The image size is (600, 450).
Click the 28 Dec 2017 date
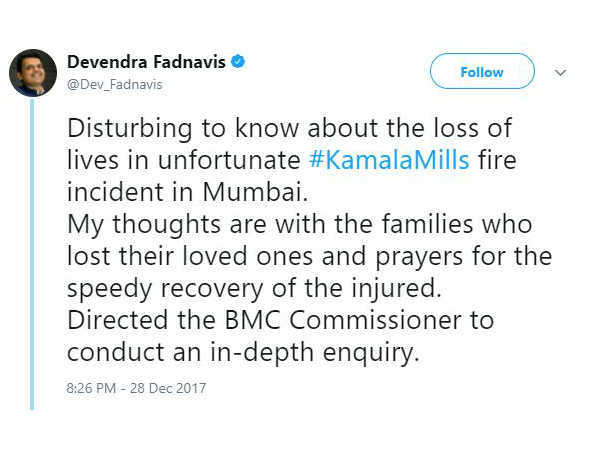click(x=168, y=388)
